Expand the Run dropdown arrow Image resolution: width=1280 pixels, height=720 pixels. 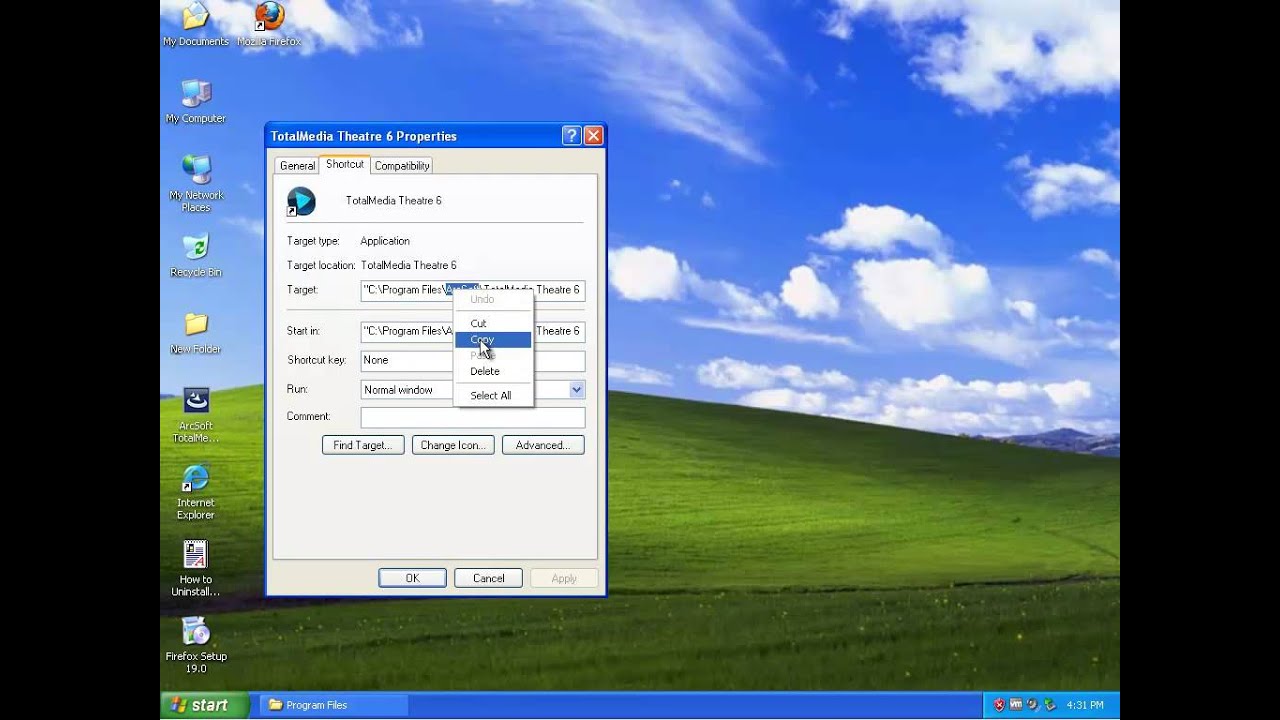coord(576,390)
